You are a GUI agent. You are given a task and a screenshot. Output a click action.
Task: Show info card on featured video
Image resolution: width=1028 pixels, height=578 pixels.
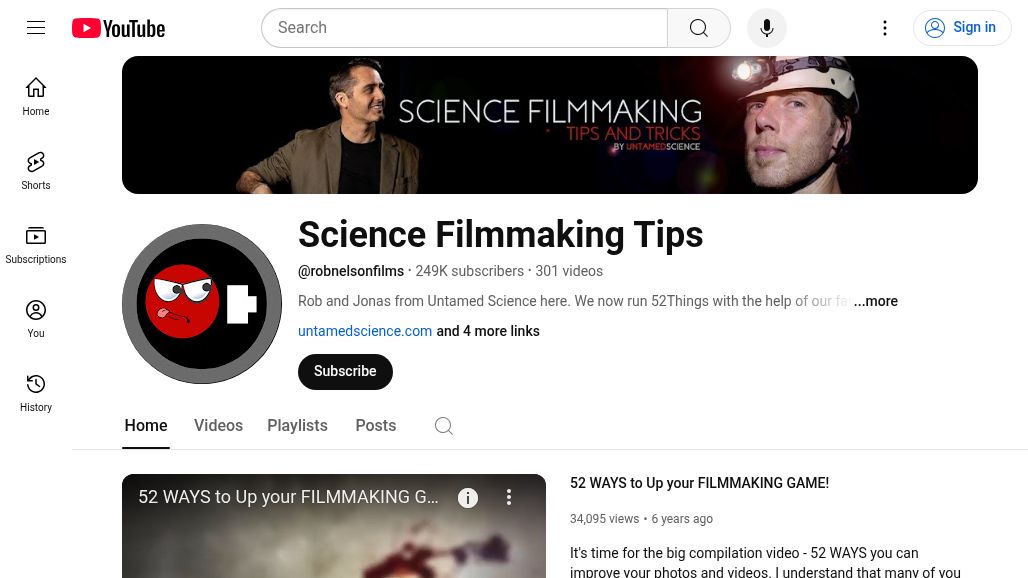coord(467,498)
